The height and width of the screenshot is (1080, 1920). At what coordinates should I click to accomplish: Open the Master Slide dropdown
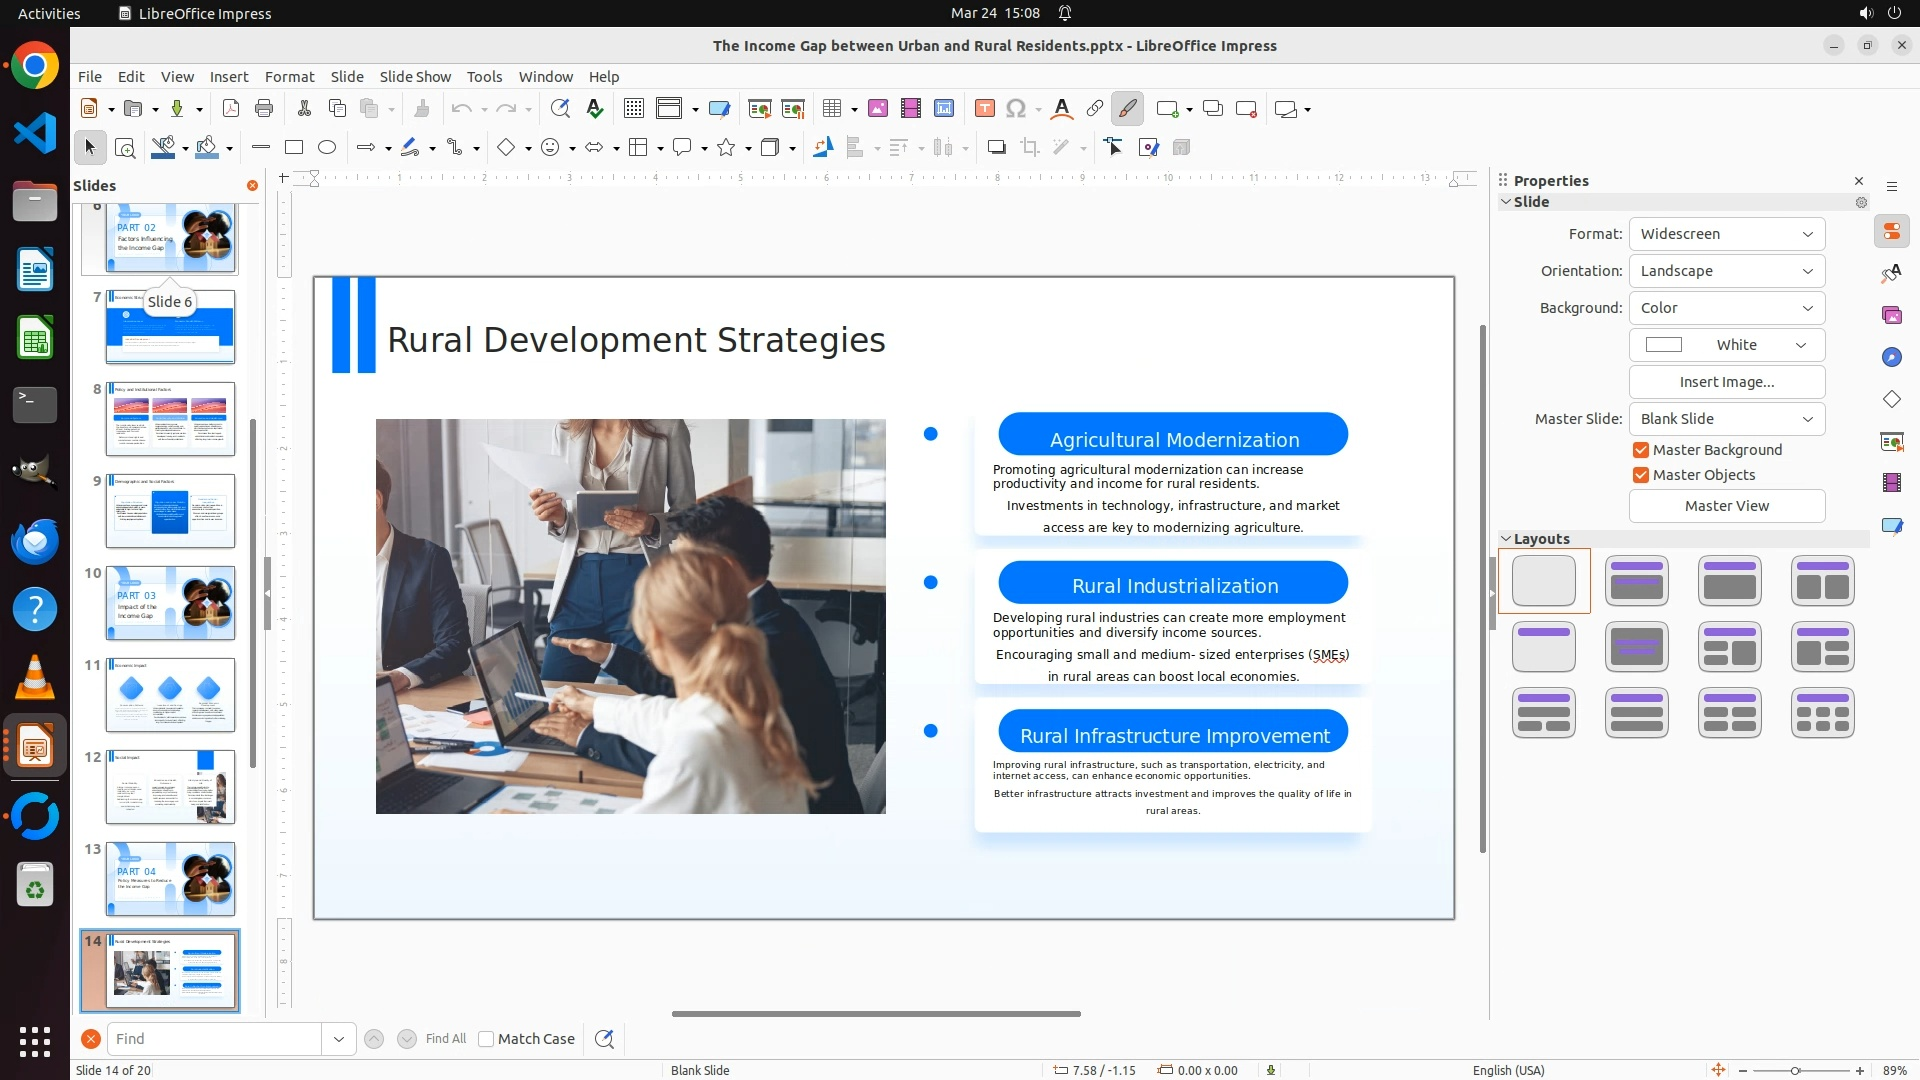(x=1726, y=419)
